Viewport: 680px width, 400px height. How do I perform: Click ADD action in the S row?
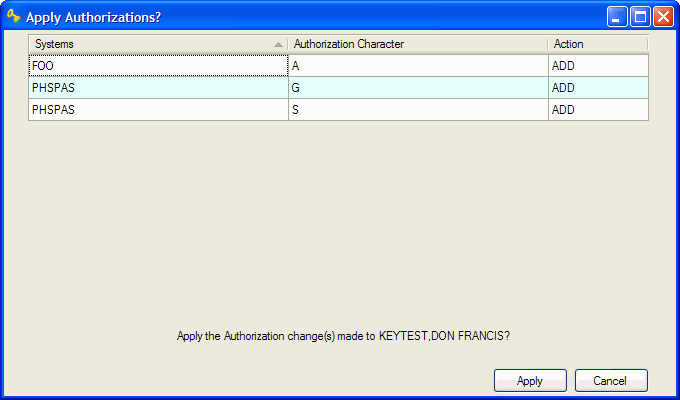[597, 110]
